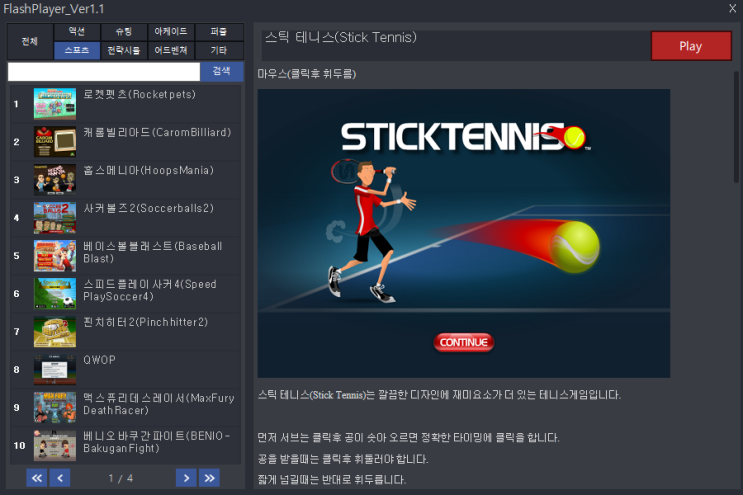
Task: Select 스피드플레이사커4 title text
Action: point(150,290)
